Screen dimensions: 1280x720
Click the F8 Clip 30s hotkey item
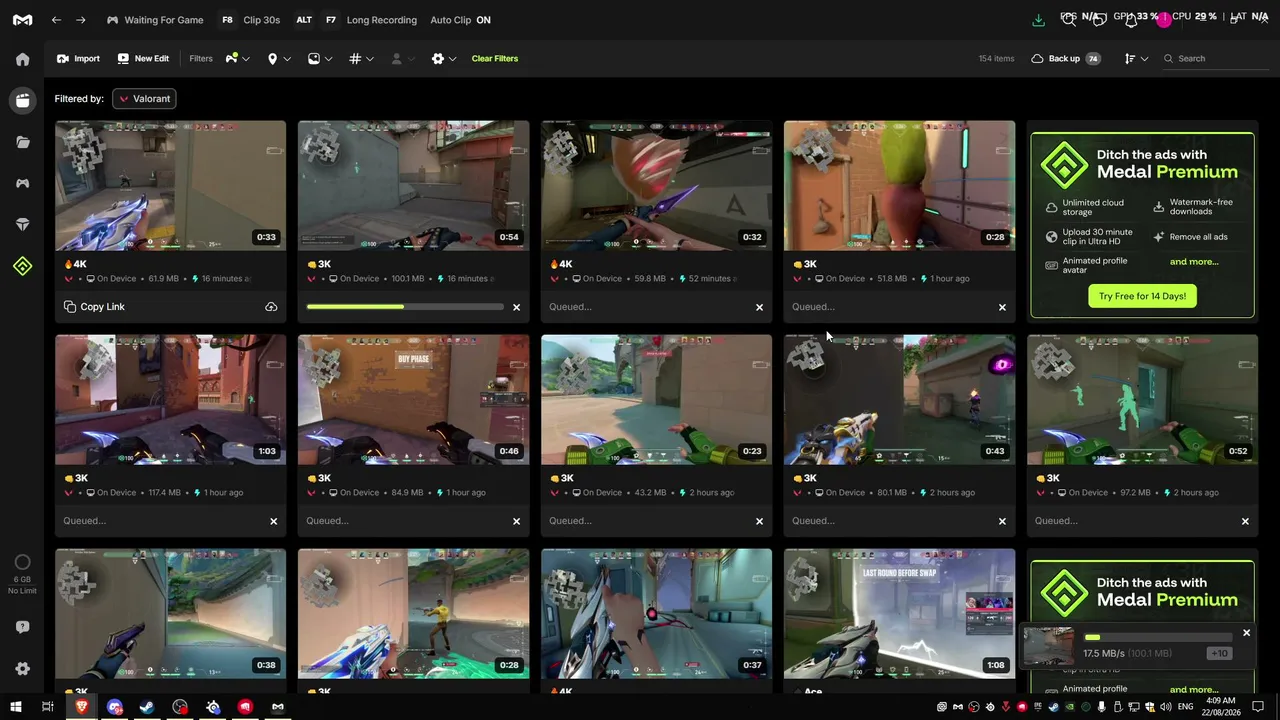coord(250,20)
